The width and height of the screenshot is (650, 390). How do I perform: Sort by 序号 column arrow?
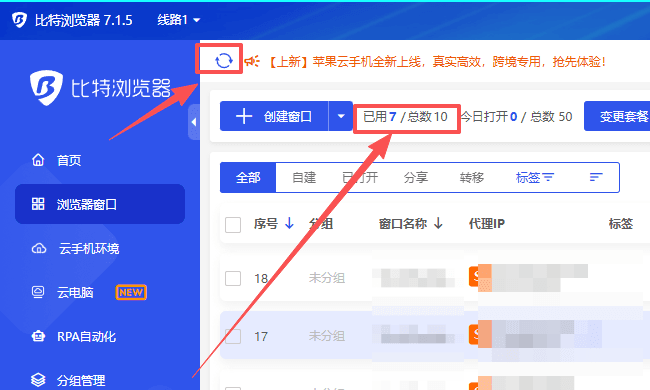click(289, 224)
